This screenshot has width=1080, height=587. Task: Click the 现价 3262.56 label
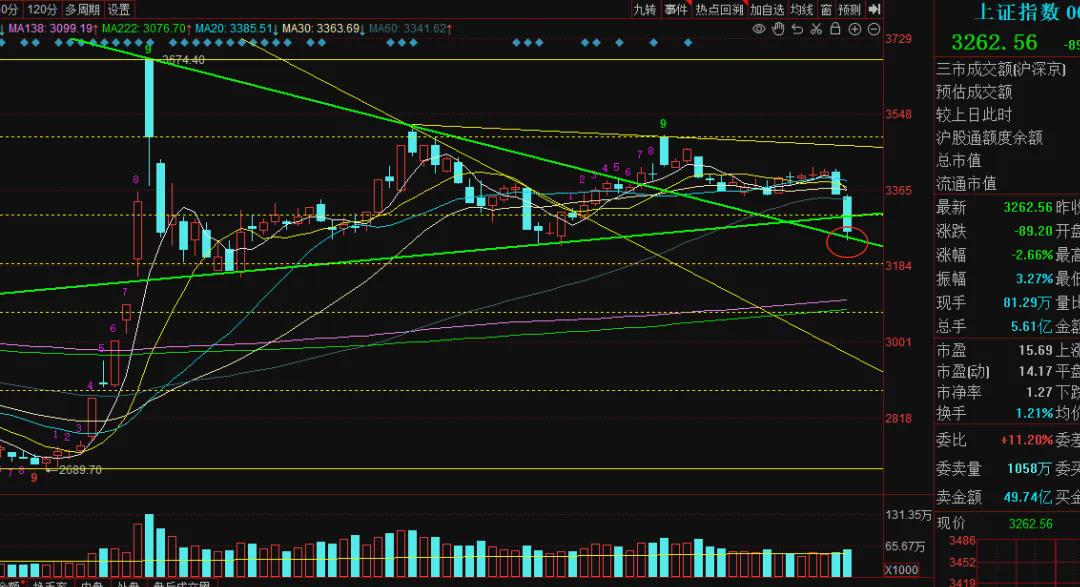1030,524
